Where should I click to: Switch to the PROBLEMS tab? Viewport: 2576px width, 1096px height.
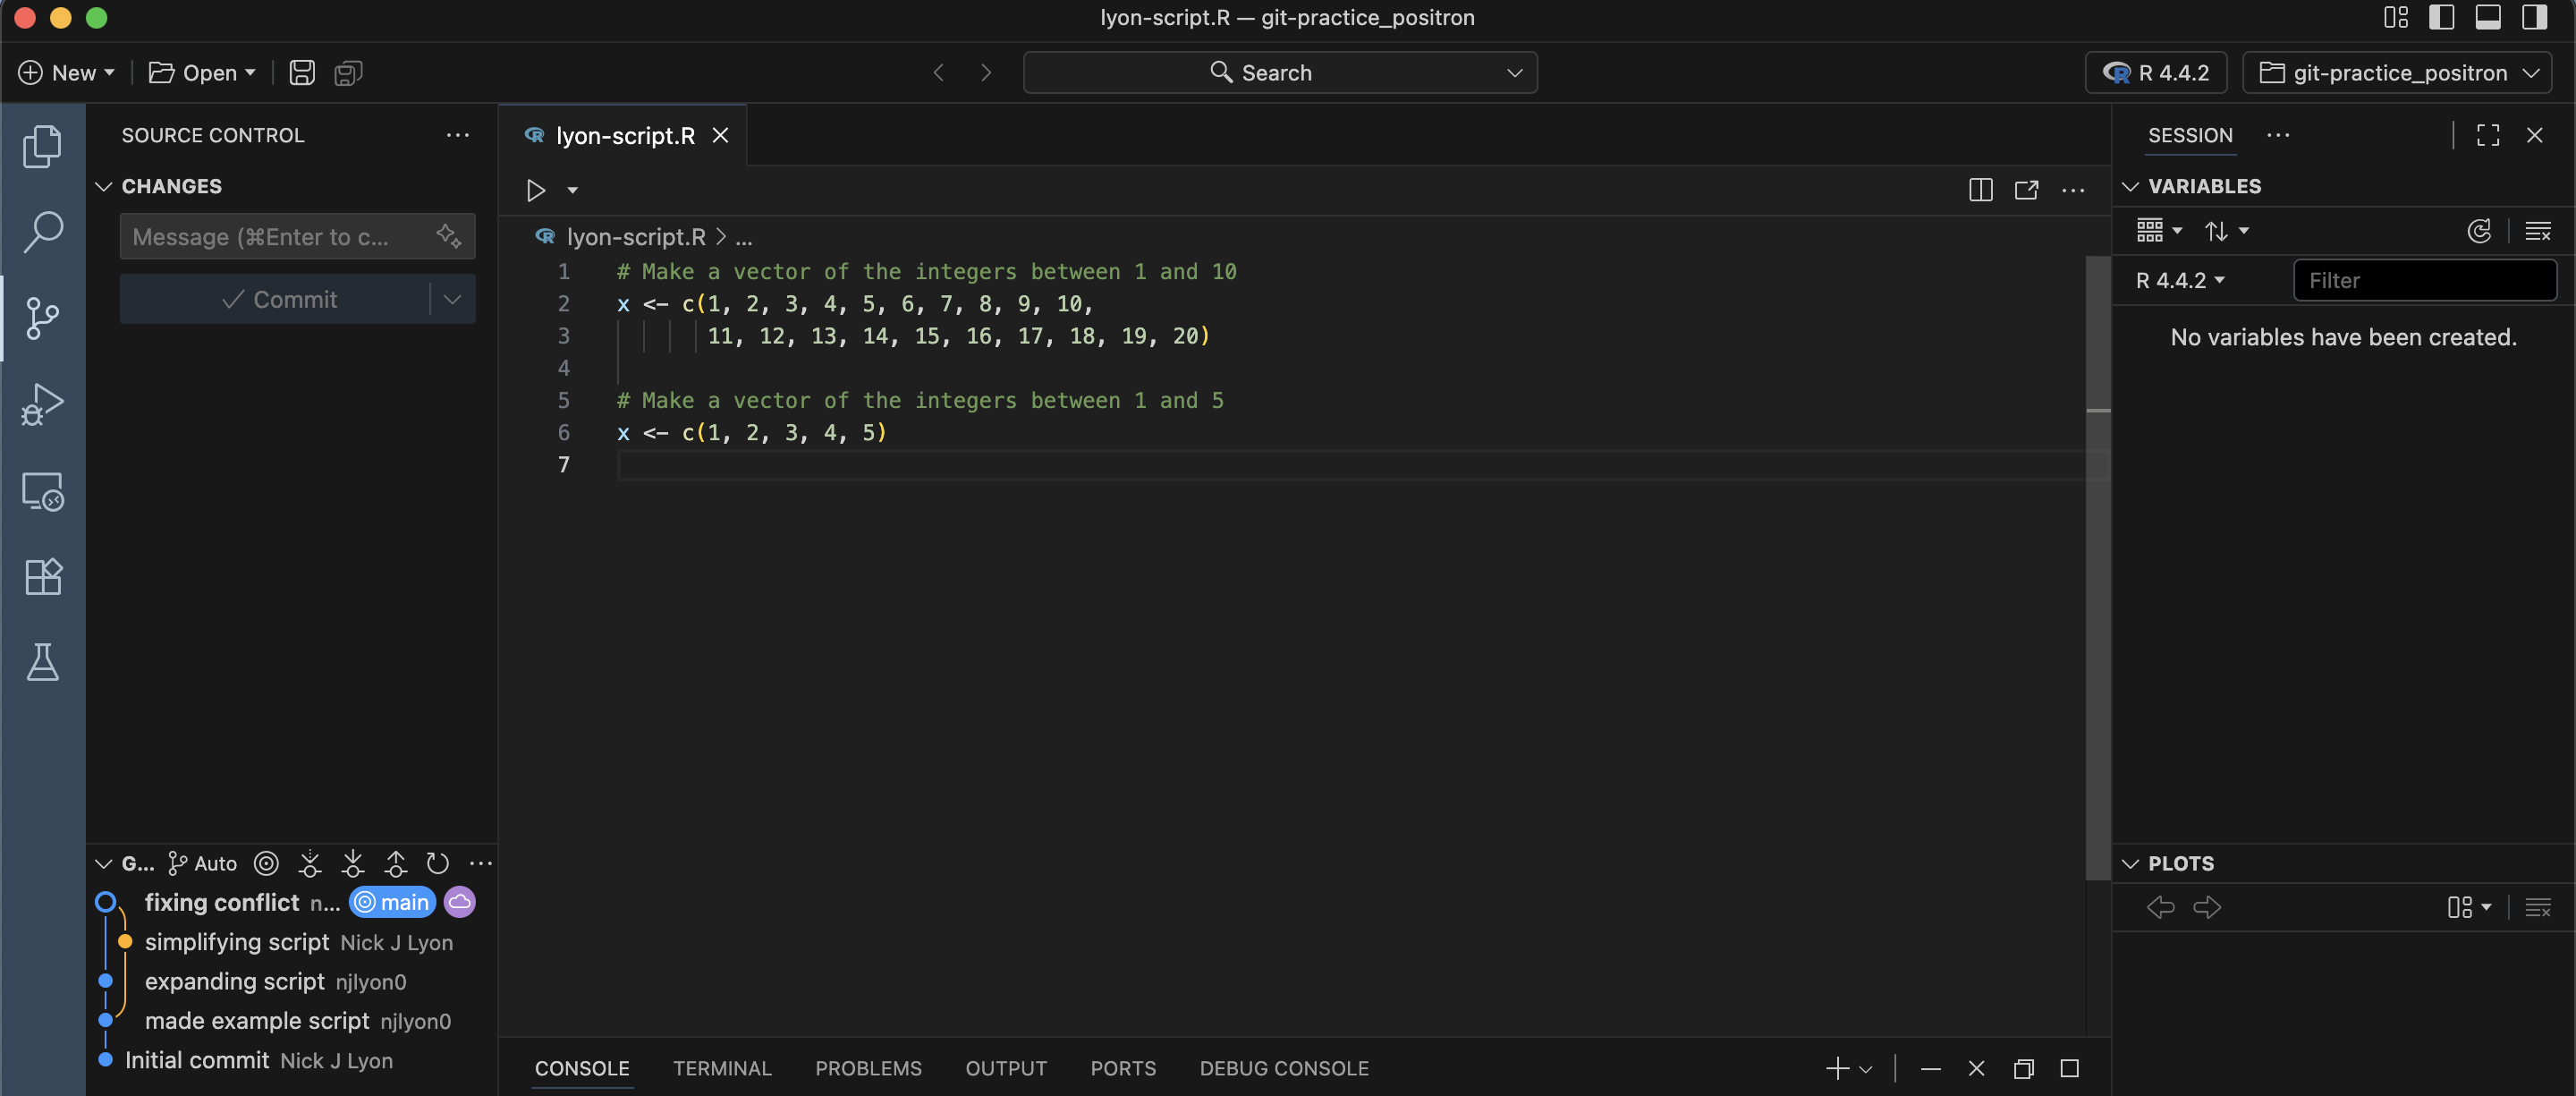(x=867, y=1068)
